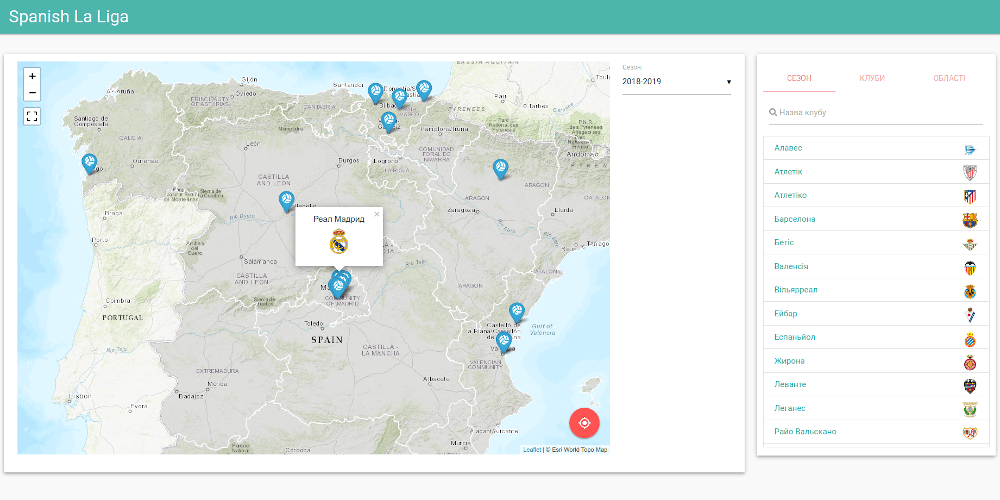This screenshot has height=500, width=1000.
Task: Open the Валенсія club name in list
Action: tap(791, 266)
